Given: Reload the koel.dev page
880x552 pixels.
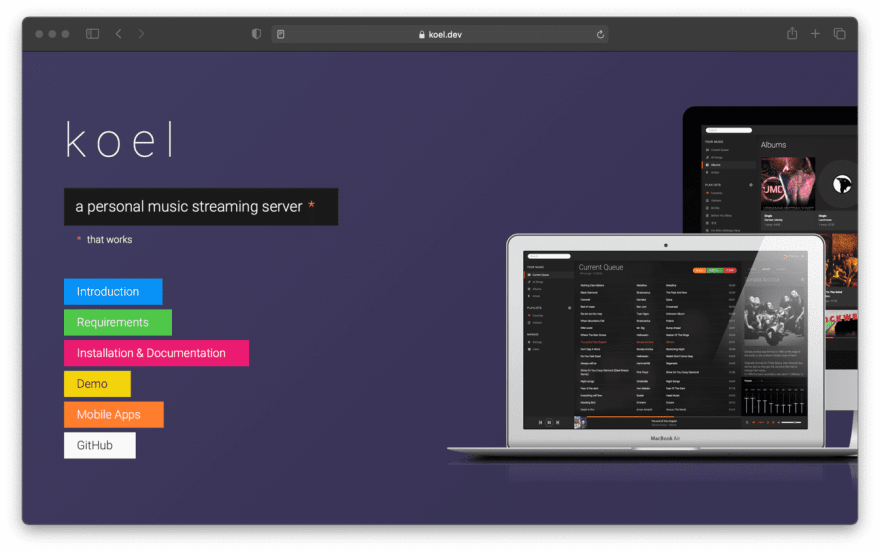Looking at the screenshot, I should click(600, 34).
